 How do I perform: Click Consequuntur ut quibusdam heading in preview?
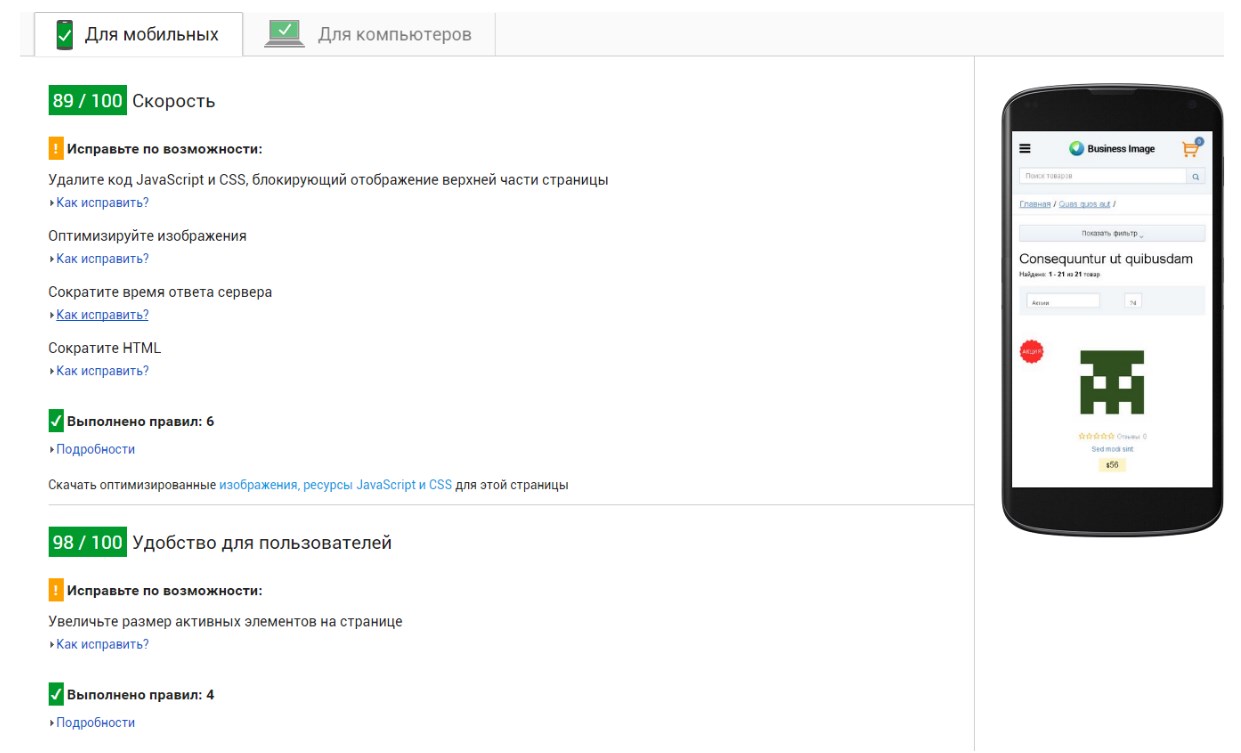pyautogui.click(x=1106, y=259)
